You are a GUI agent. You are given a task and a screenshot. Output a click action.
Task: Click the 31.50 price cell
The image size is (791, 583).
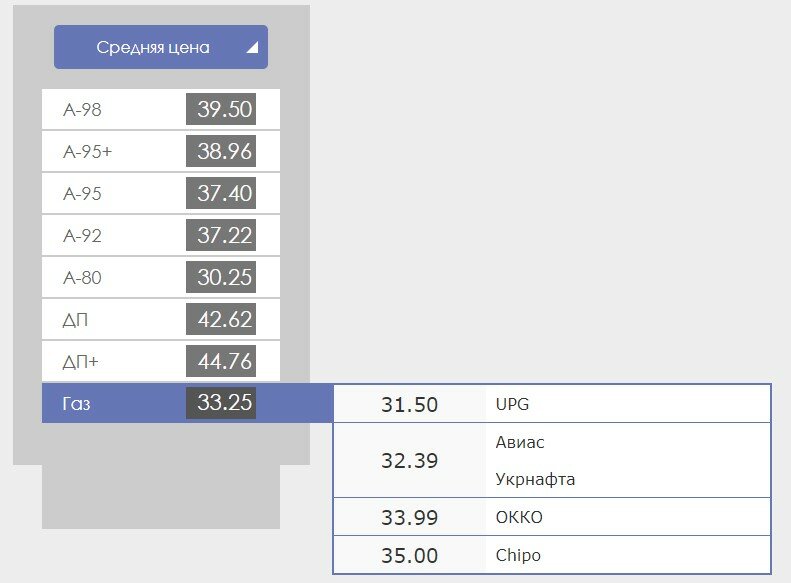(409, 405)
